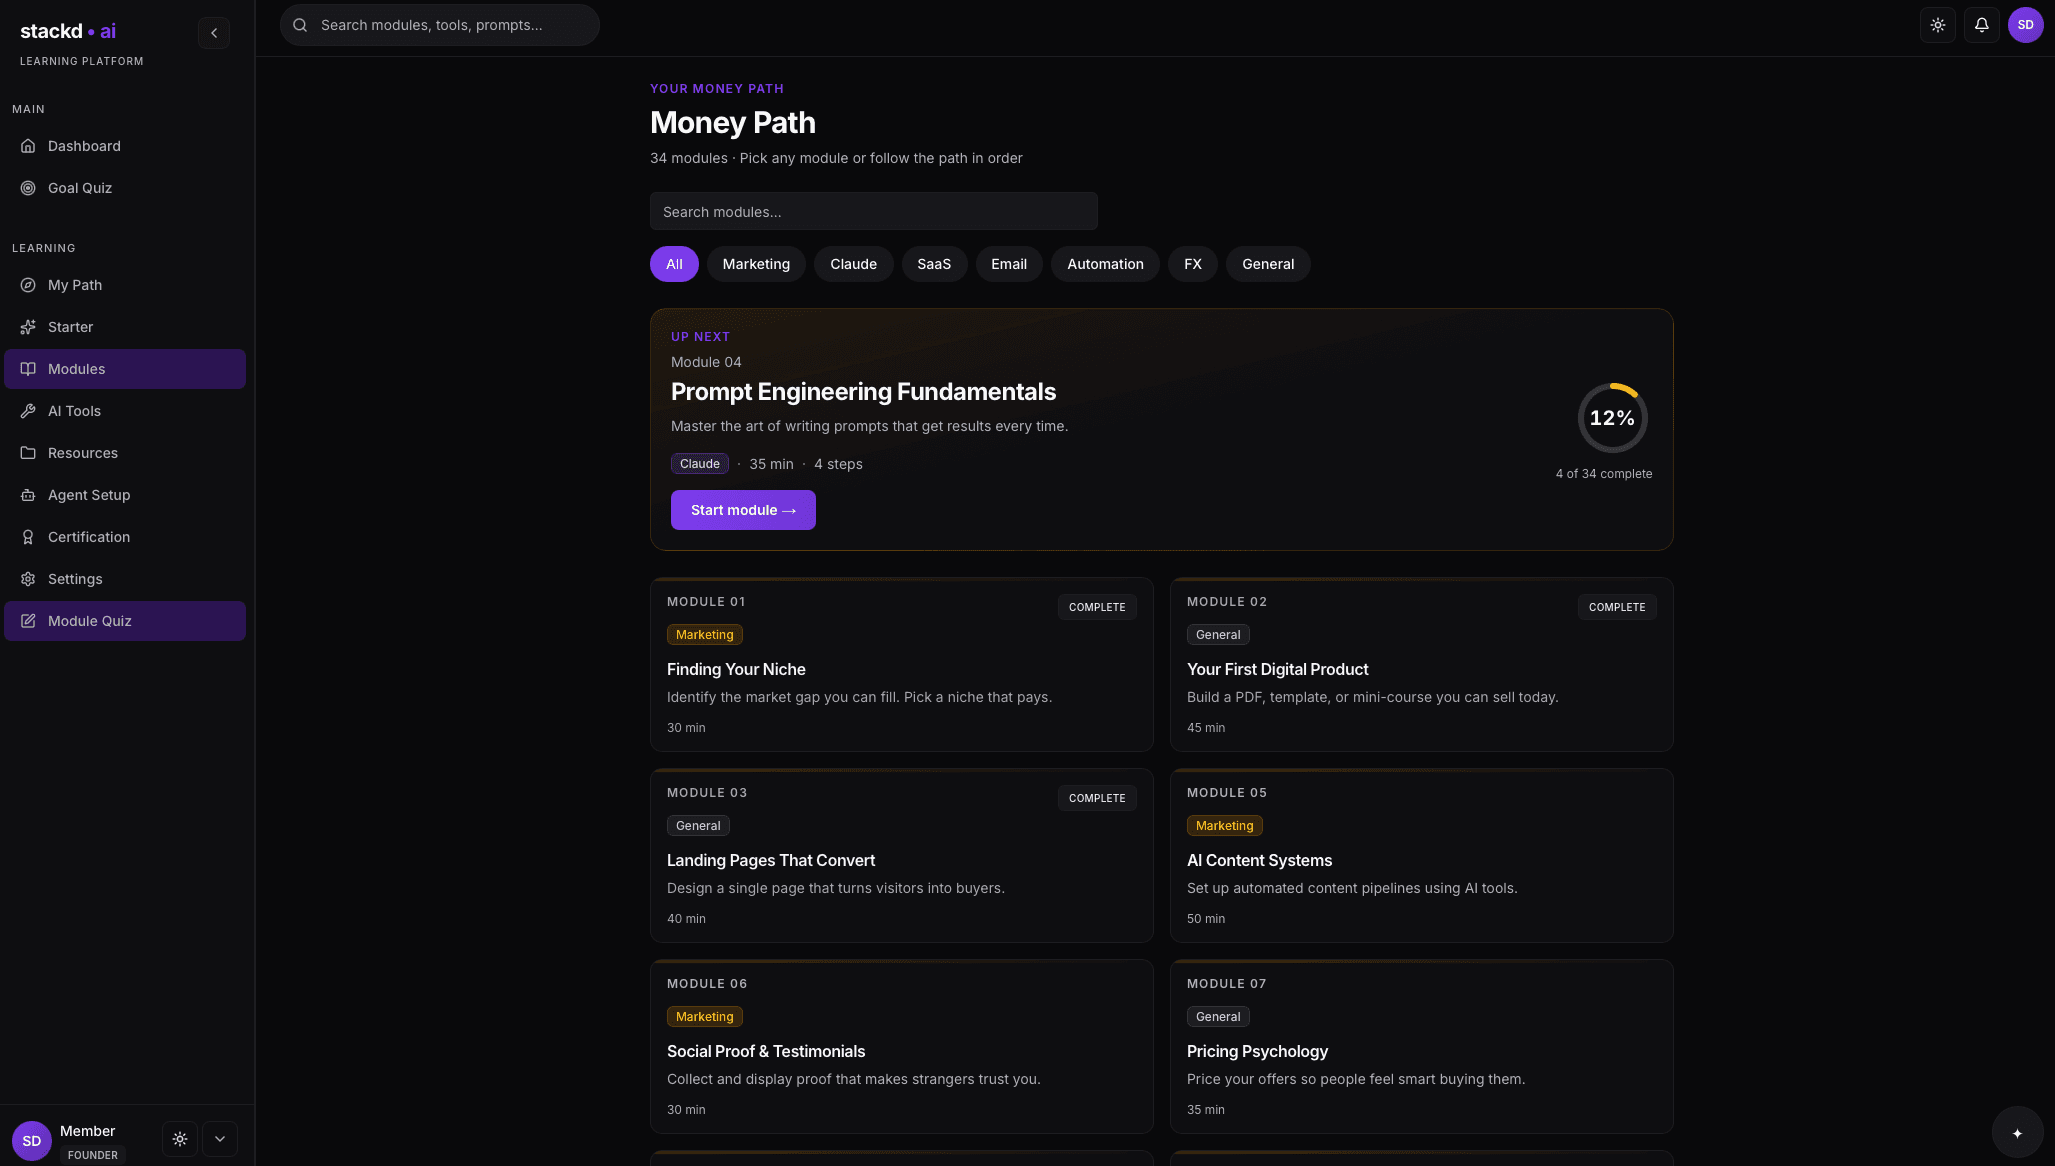Filter modules by Email chip
This screenshot has width=2055, height=1166.
tap(1009, 264)
